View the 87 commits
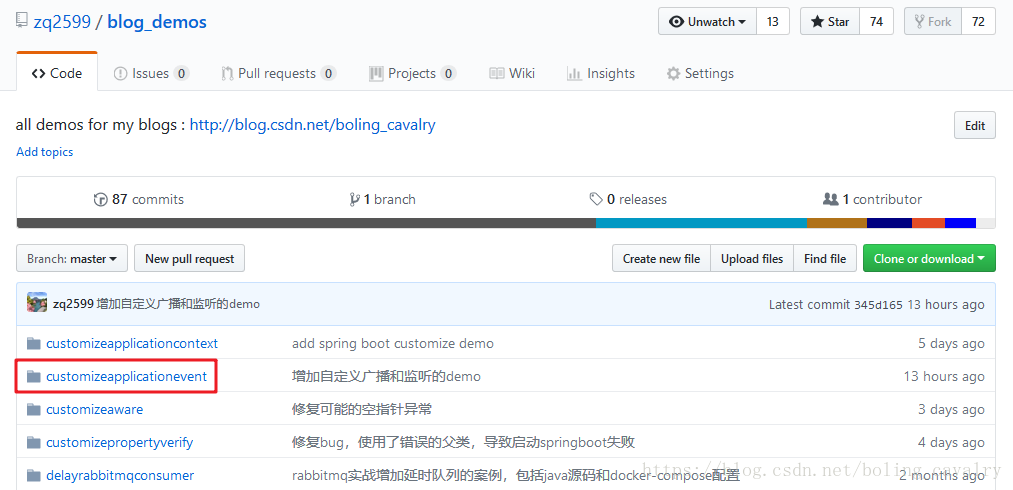 tap(139, 199)
